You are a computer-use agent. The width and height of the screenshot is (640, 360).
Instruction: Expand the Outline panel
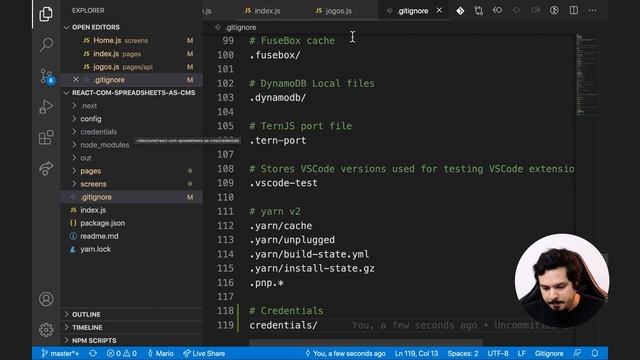click(x=132, y=315)
